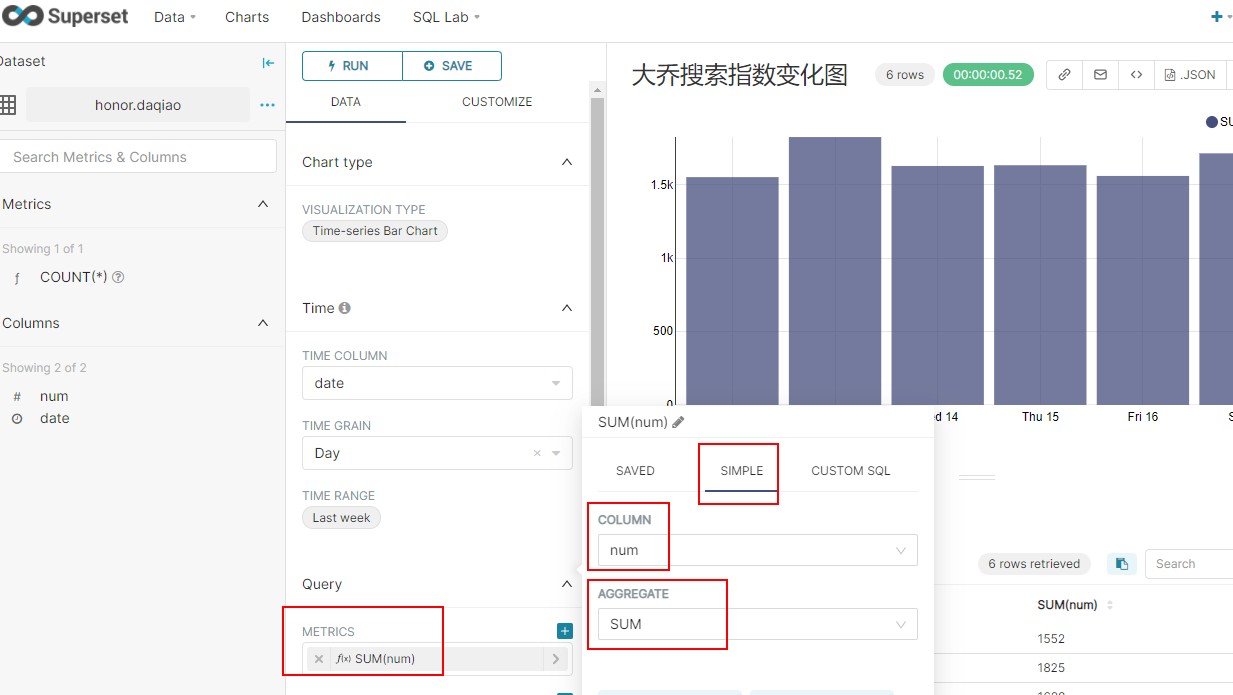Edit the Last week time range
This screenshot has width=1233, height=695.
341,518
